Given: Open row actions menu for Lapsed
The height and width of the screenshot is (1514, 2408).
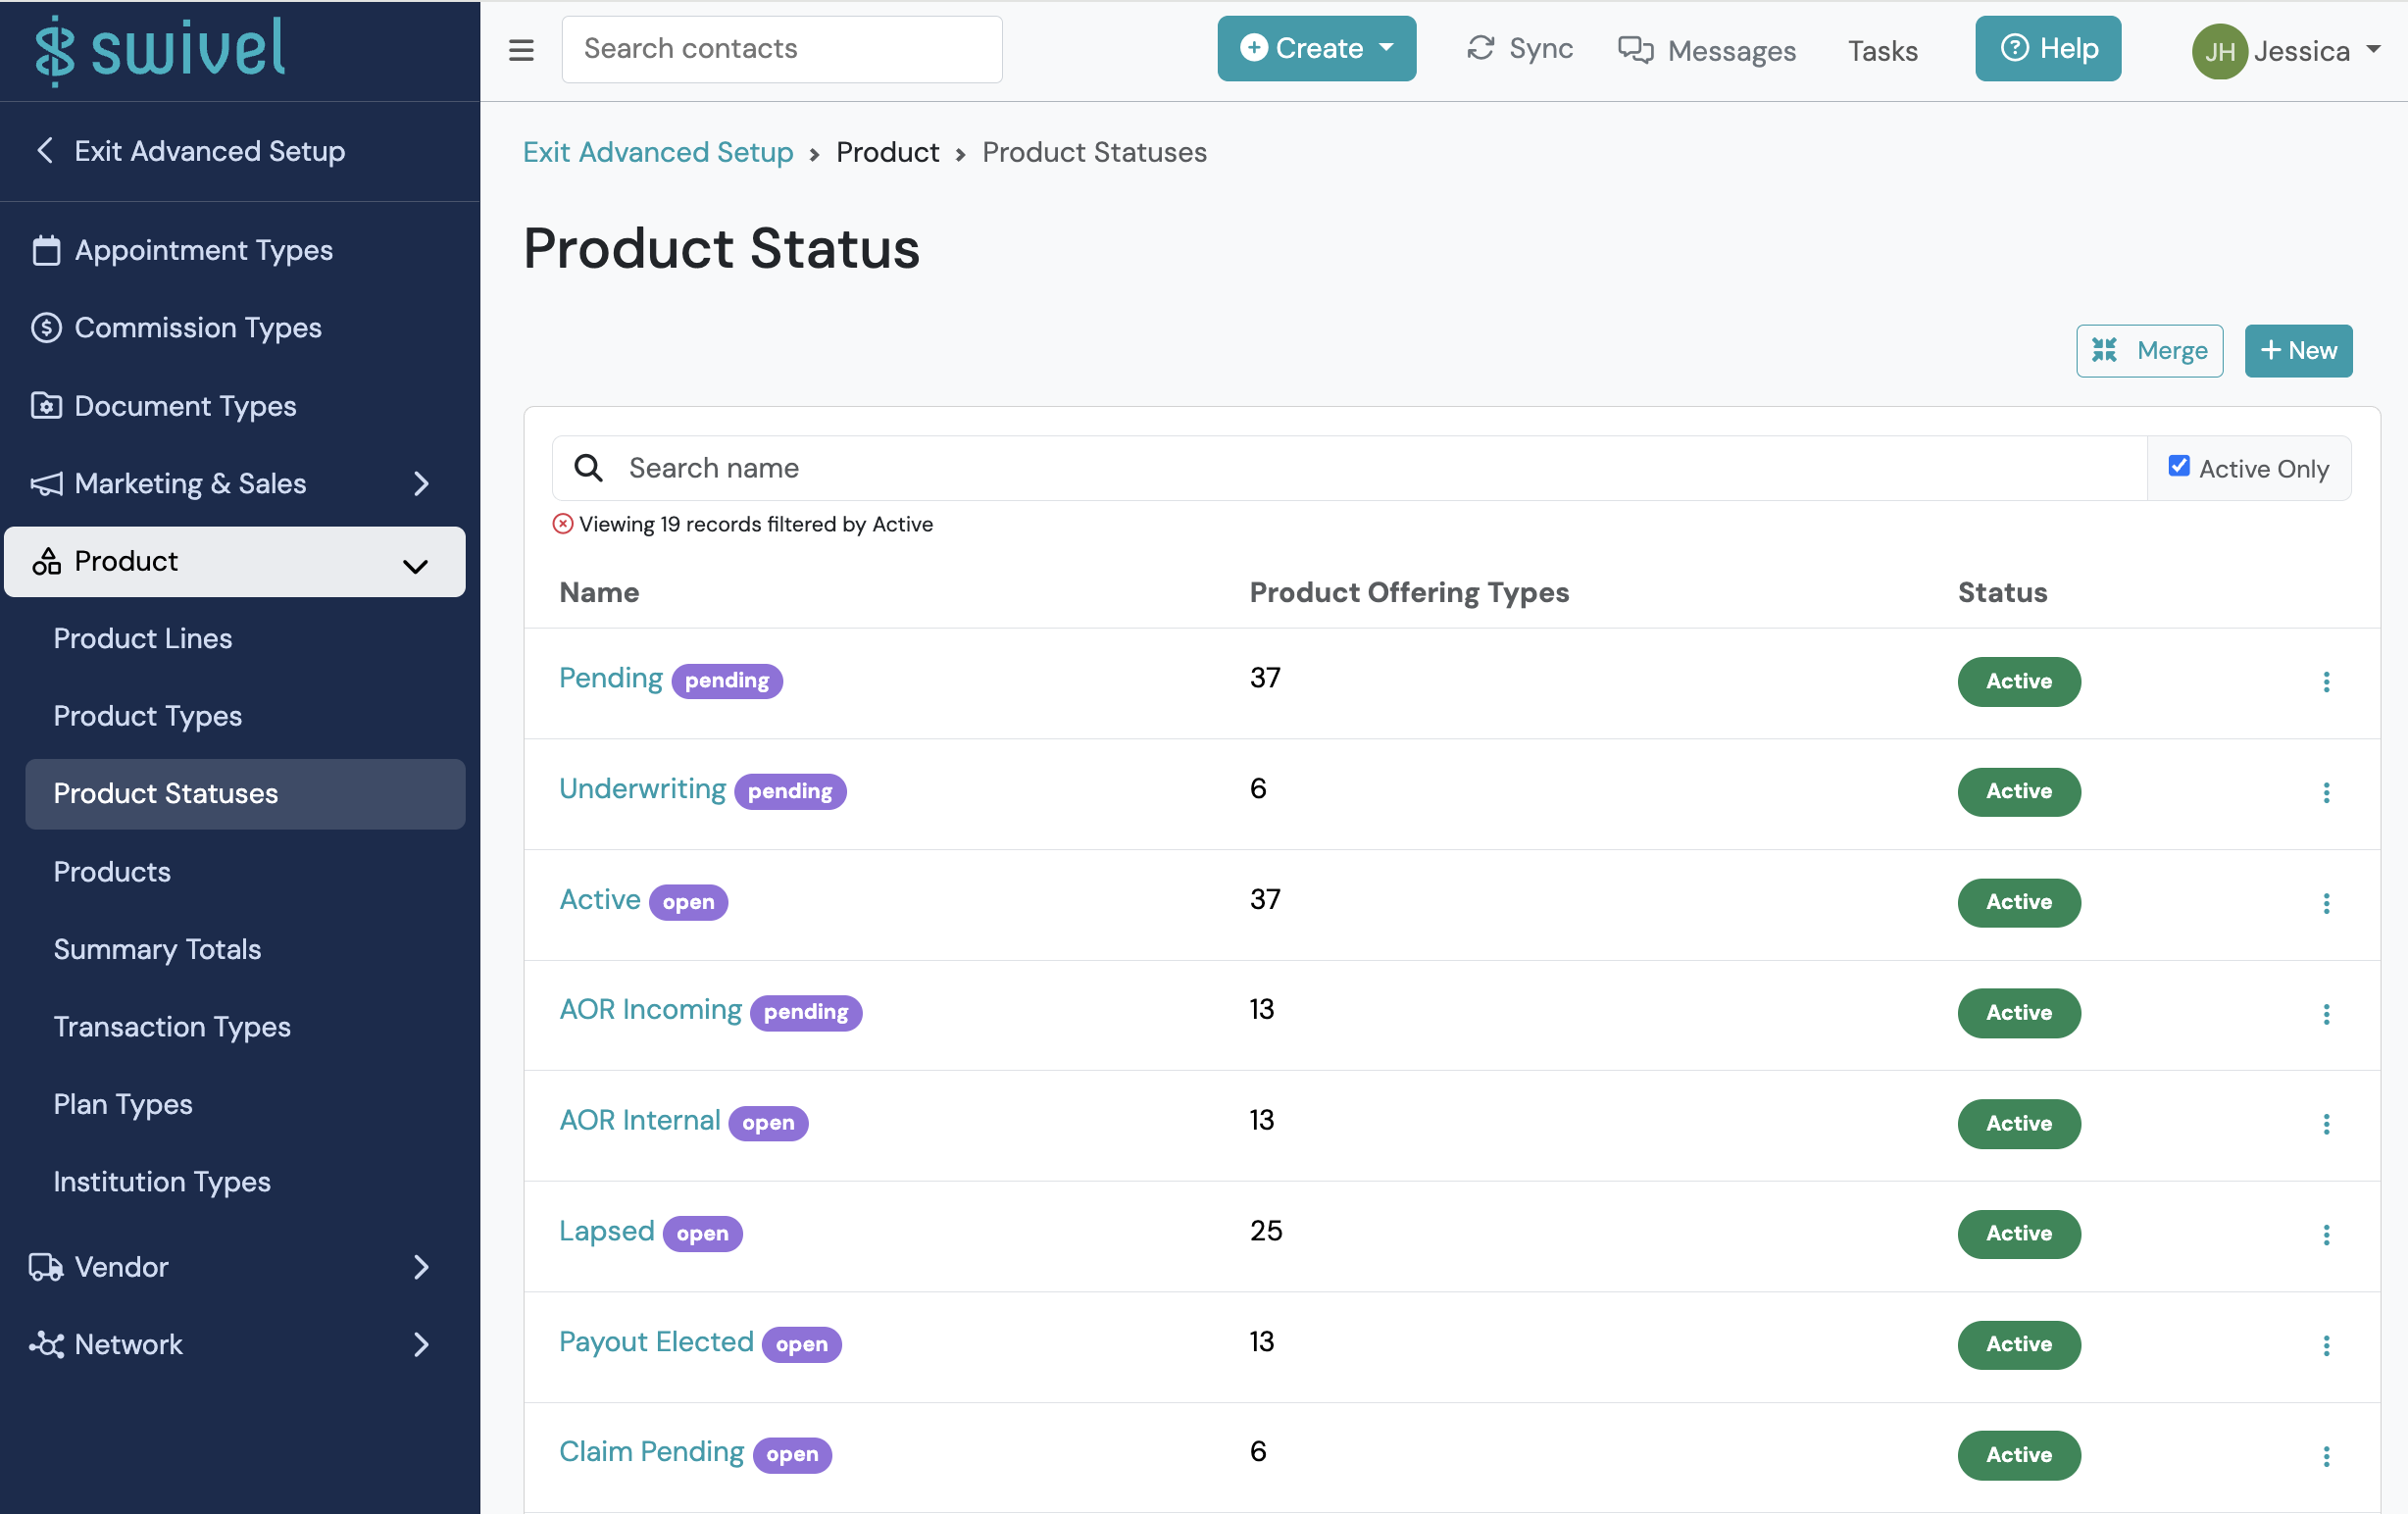Looking at the screenshot, I should 2326,1235.
